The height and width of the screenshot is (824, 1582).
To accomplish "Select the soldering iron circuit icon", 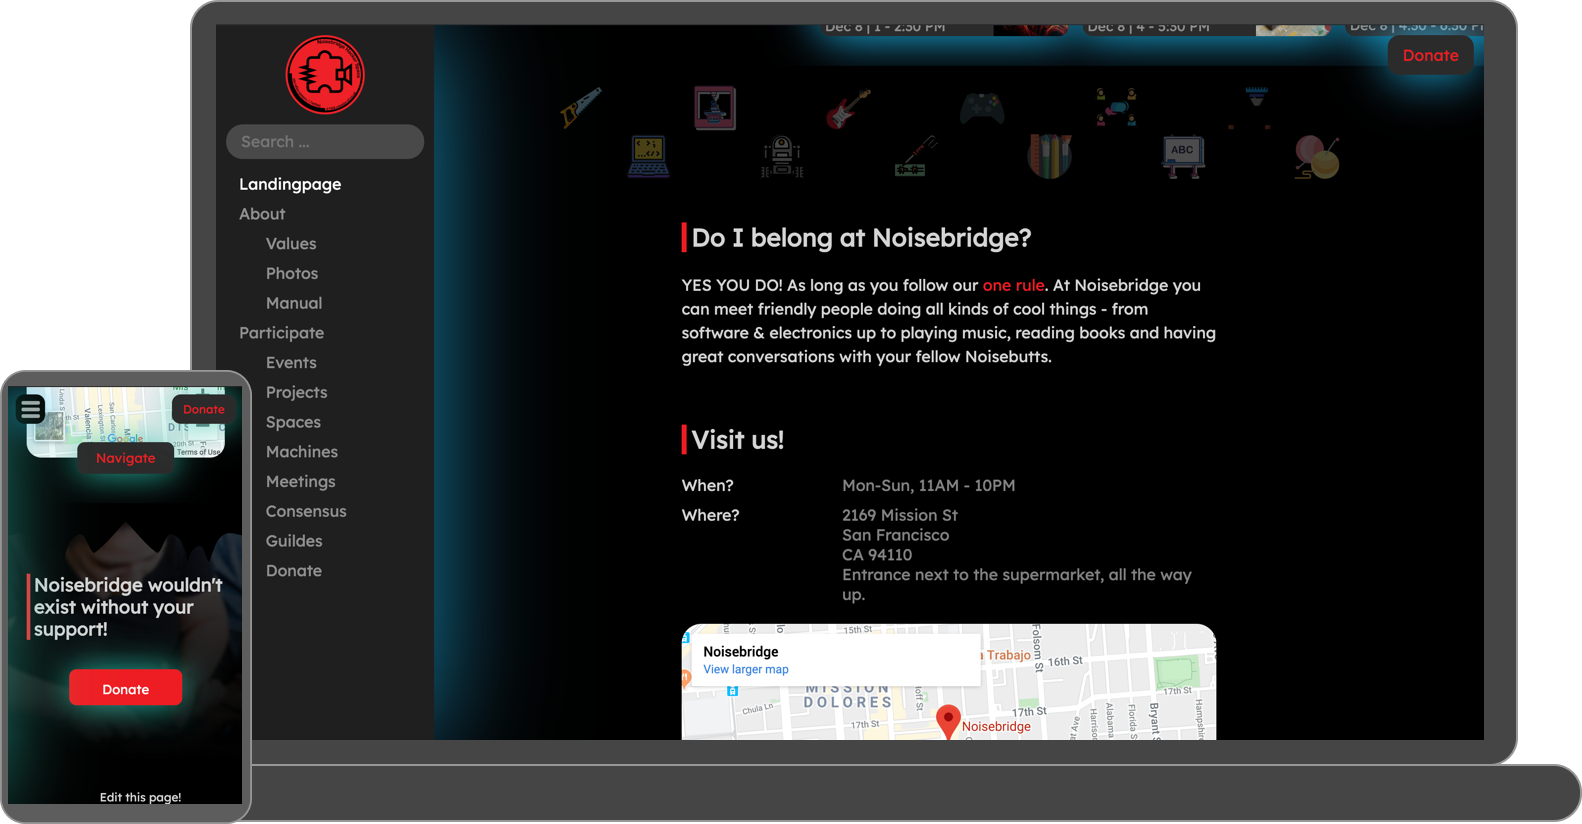I will pos(915,156).
